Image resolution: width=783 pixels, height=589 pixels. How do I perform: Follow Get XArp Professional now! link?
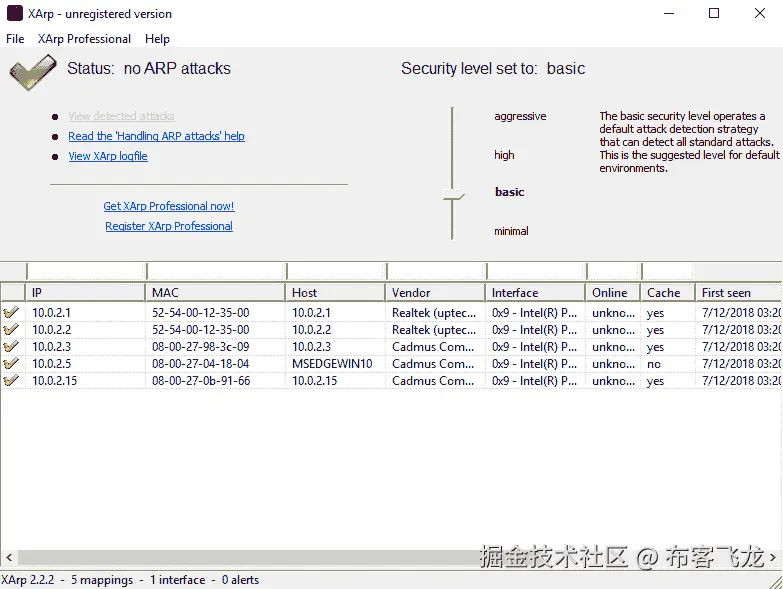pos(169,206)
